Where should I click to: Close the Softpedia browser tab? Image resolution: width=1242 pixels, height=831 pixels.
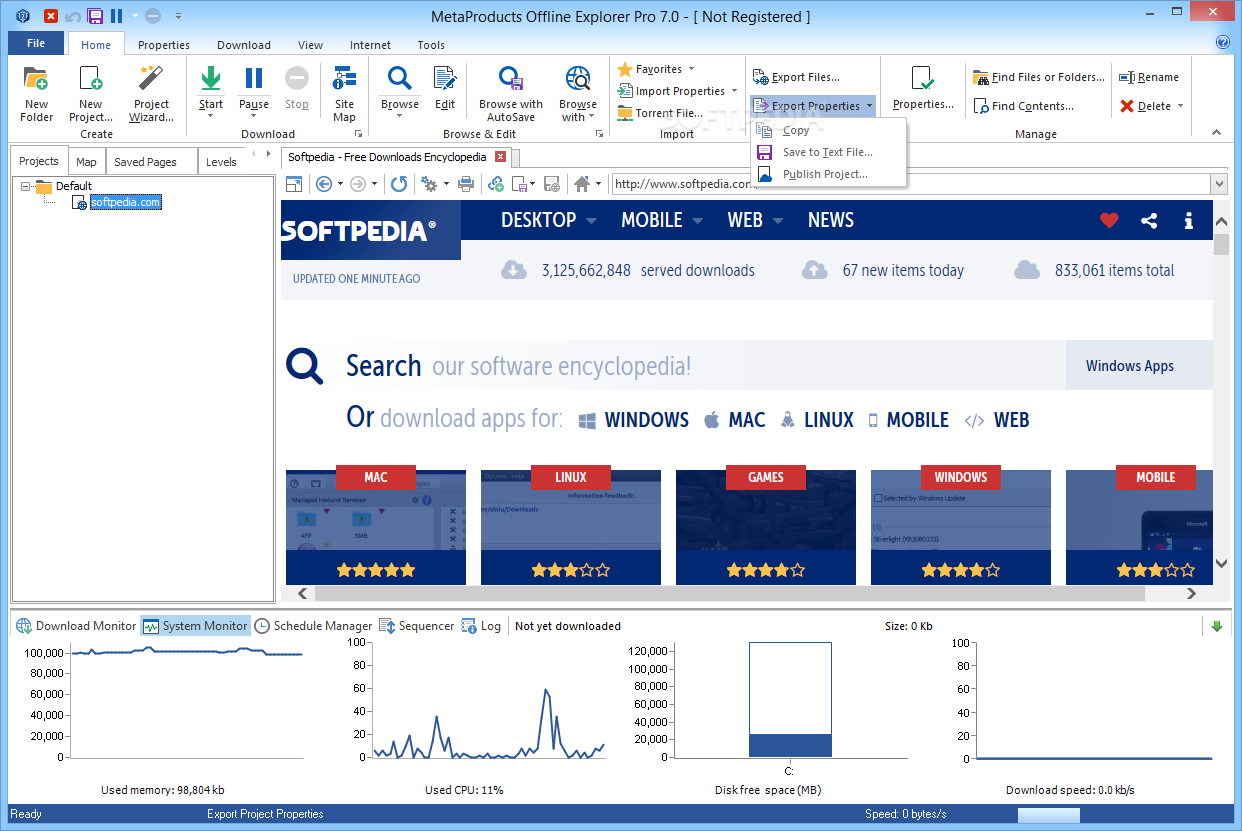point(502,157)
